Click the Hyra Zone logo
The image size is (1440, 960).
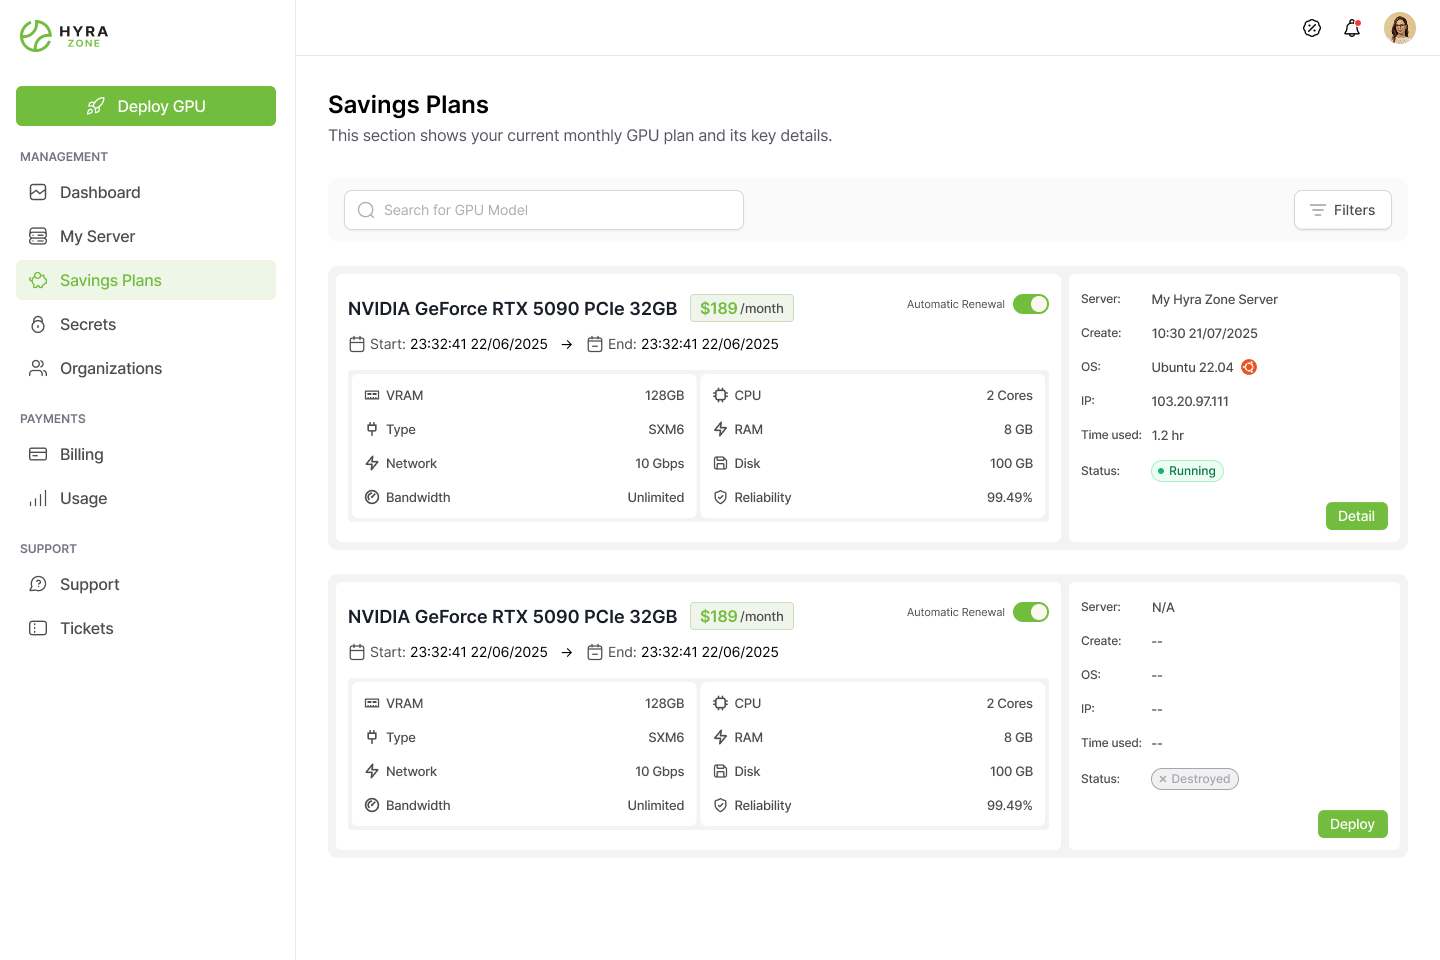tap(64, 36)
